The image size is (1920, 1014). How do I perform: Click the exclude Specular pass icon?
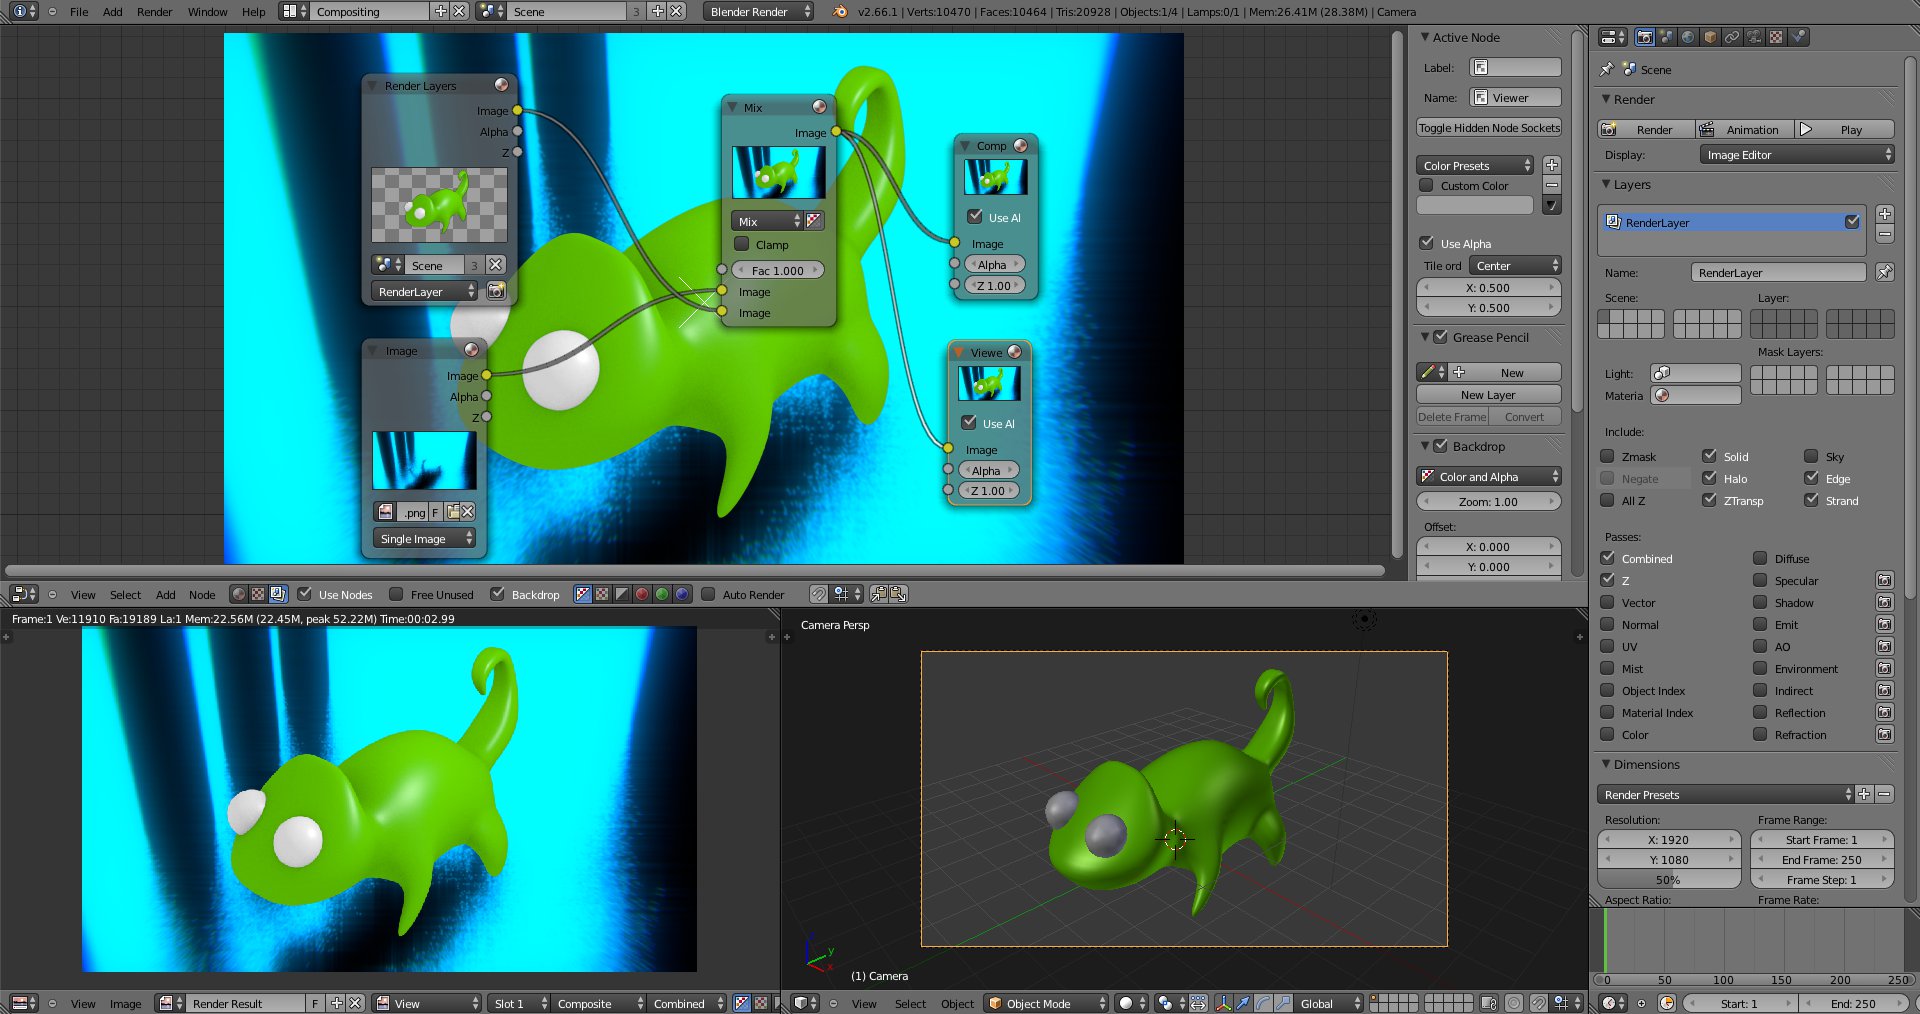pyautogui.click(x=1884, y=580)
